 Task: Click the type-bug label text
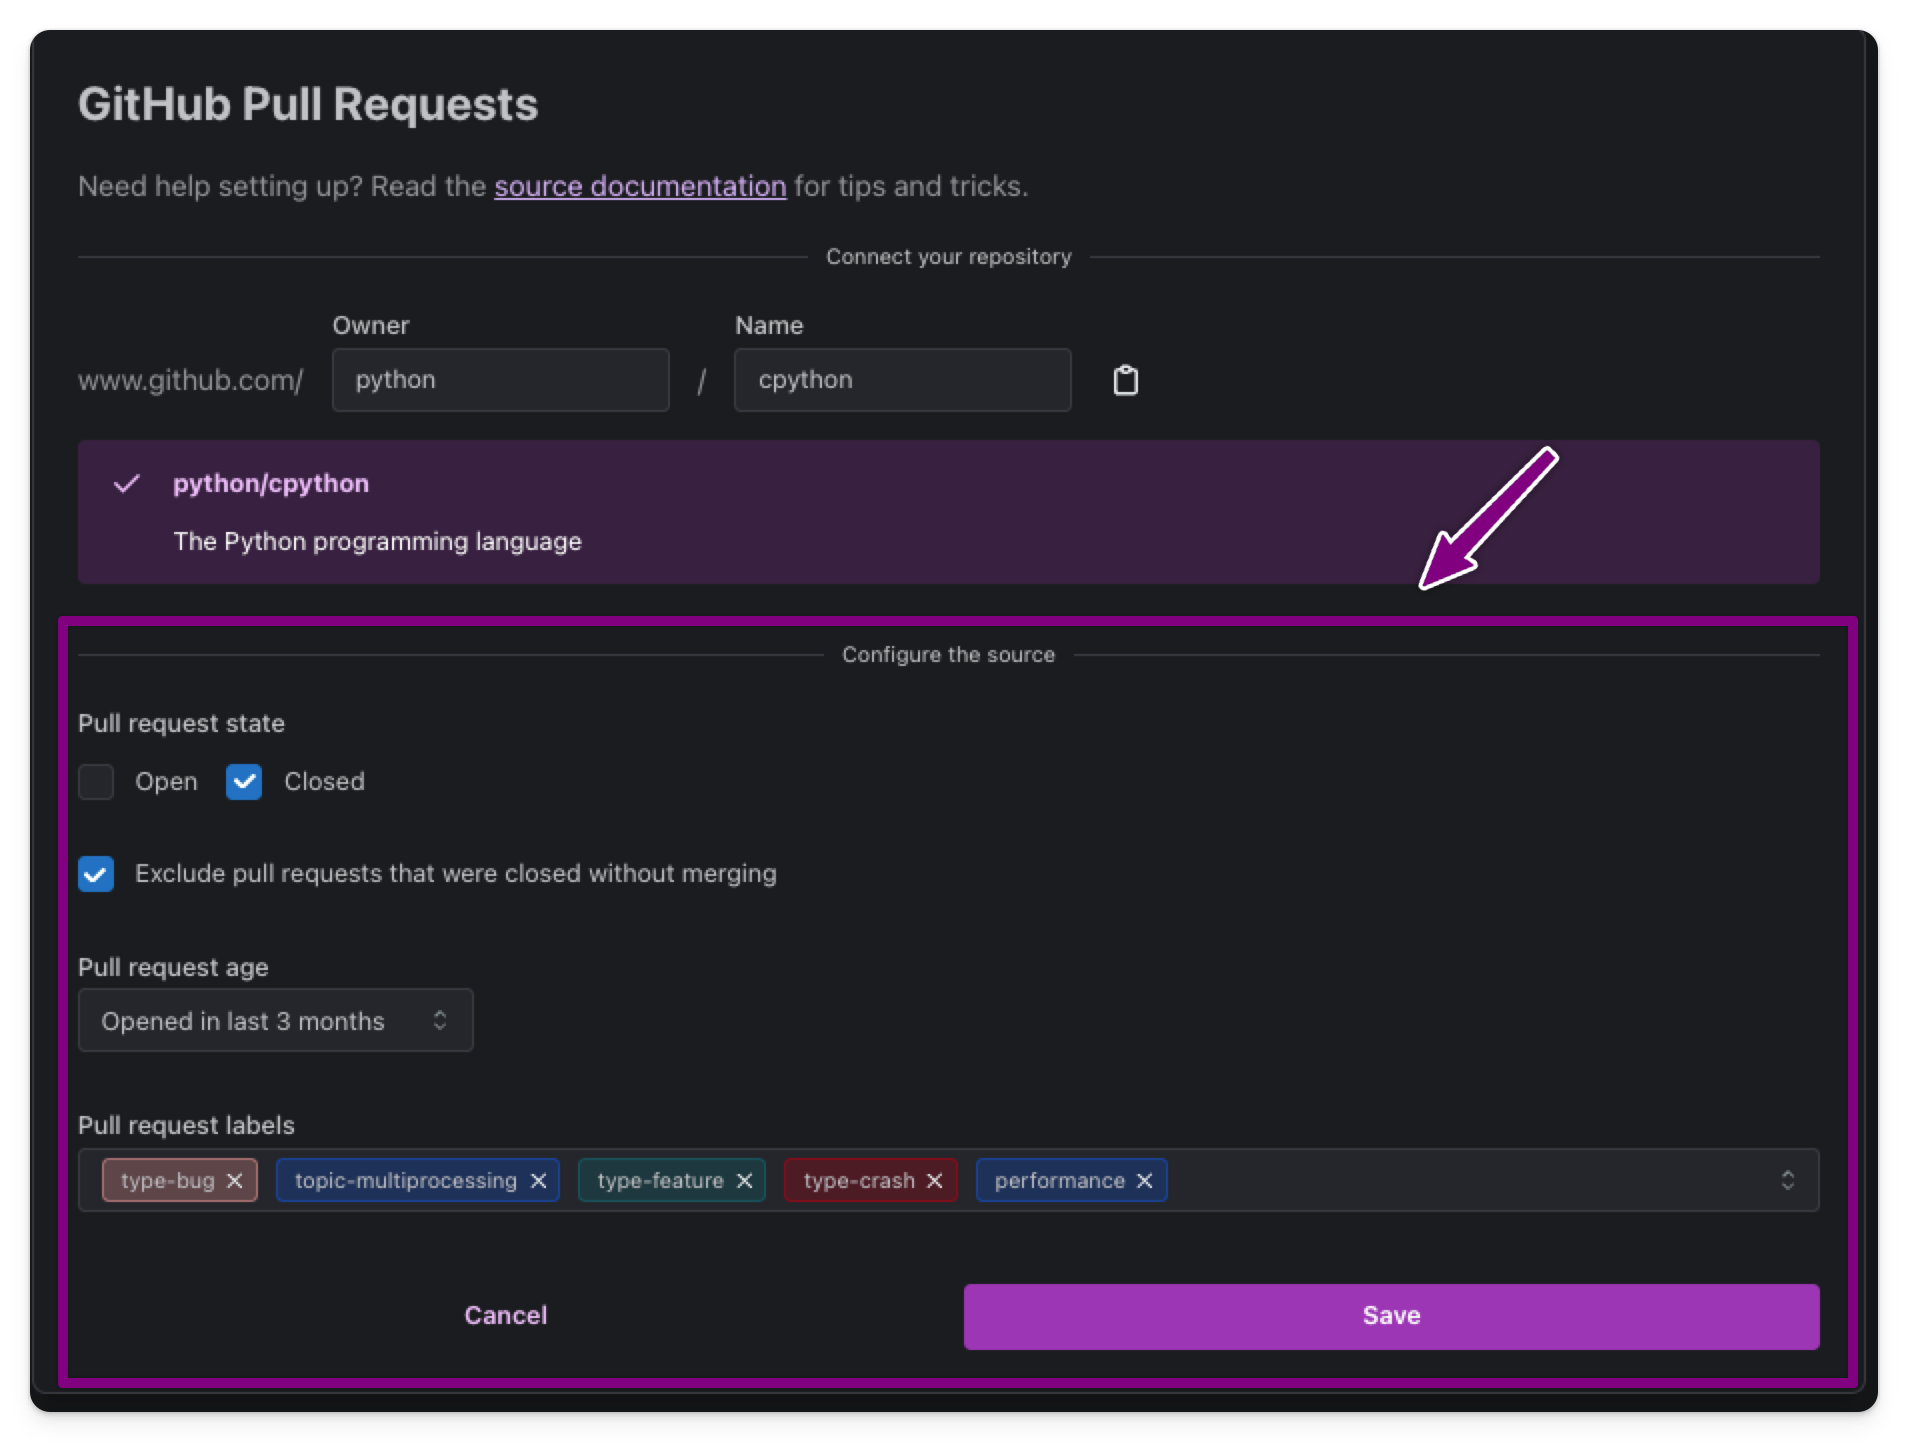coord(168,1181)
